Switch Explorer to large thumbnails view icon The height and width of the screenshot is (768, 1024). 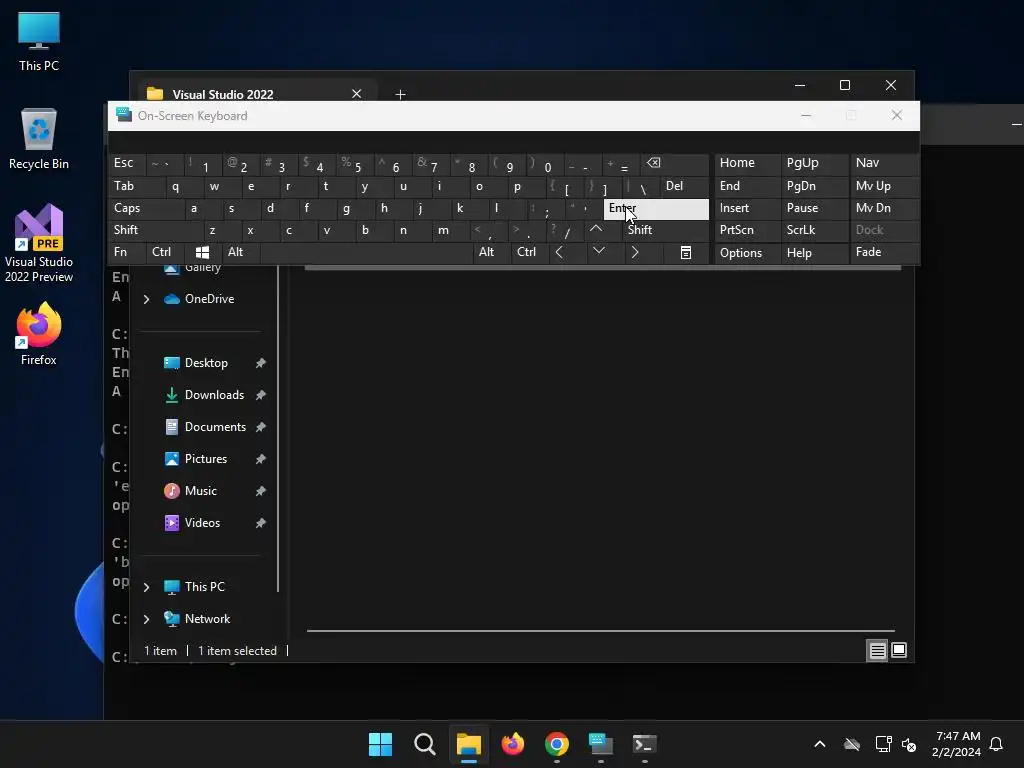pyautogui.click(x=899, y=650)
